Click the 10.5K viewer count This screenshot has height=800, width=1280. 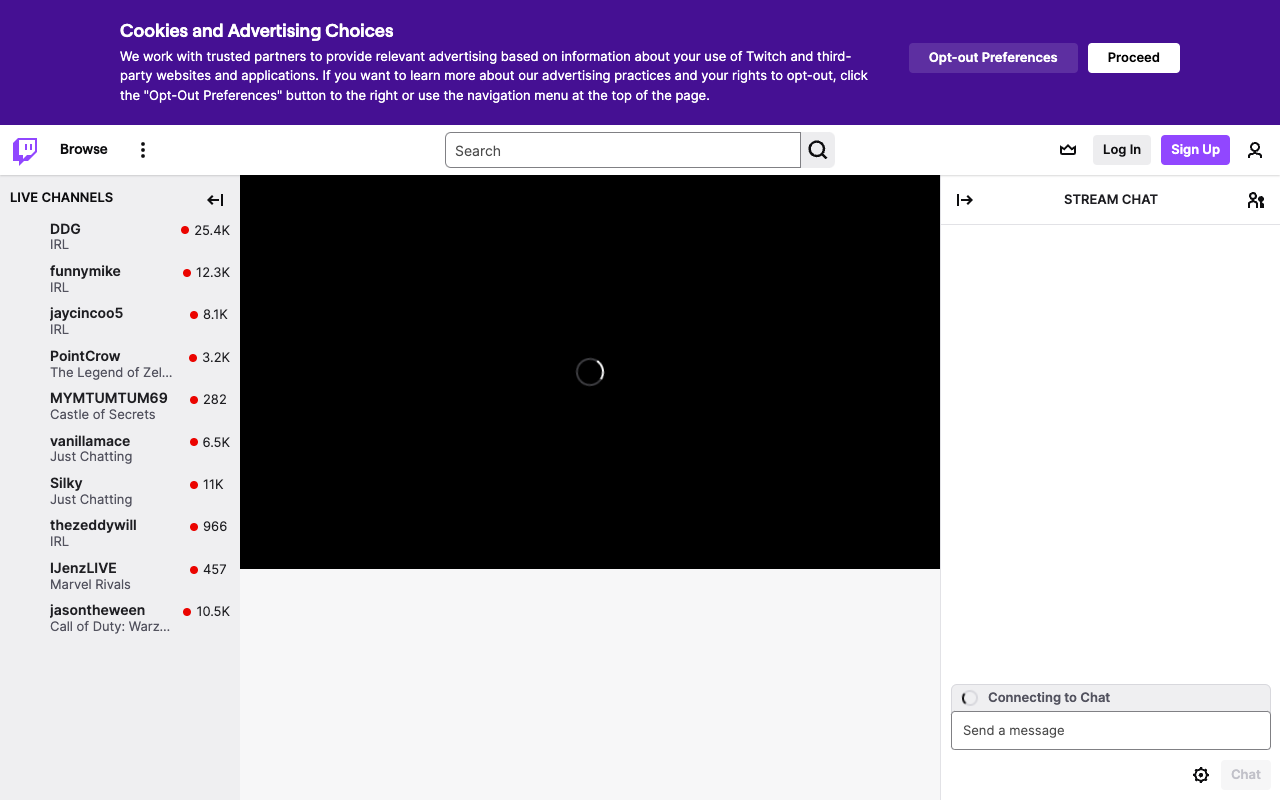[213, 612]
